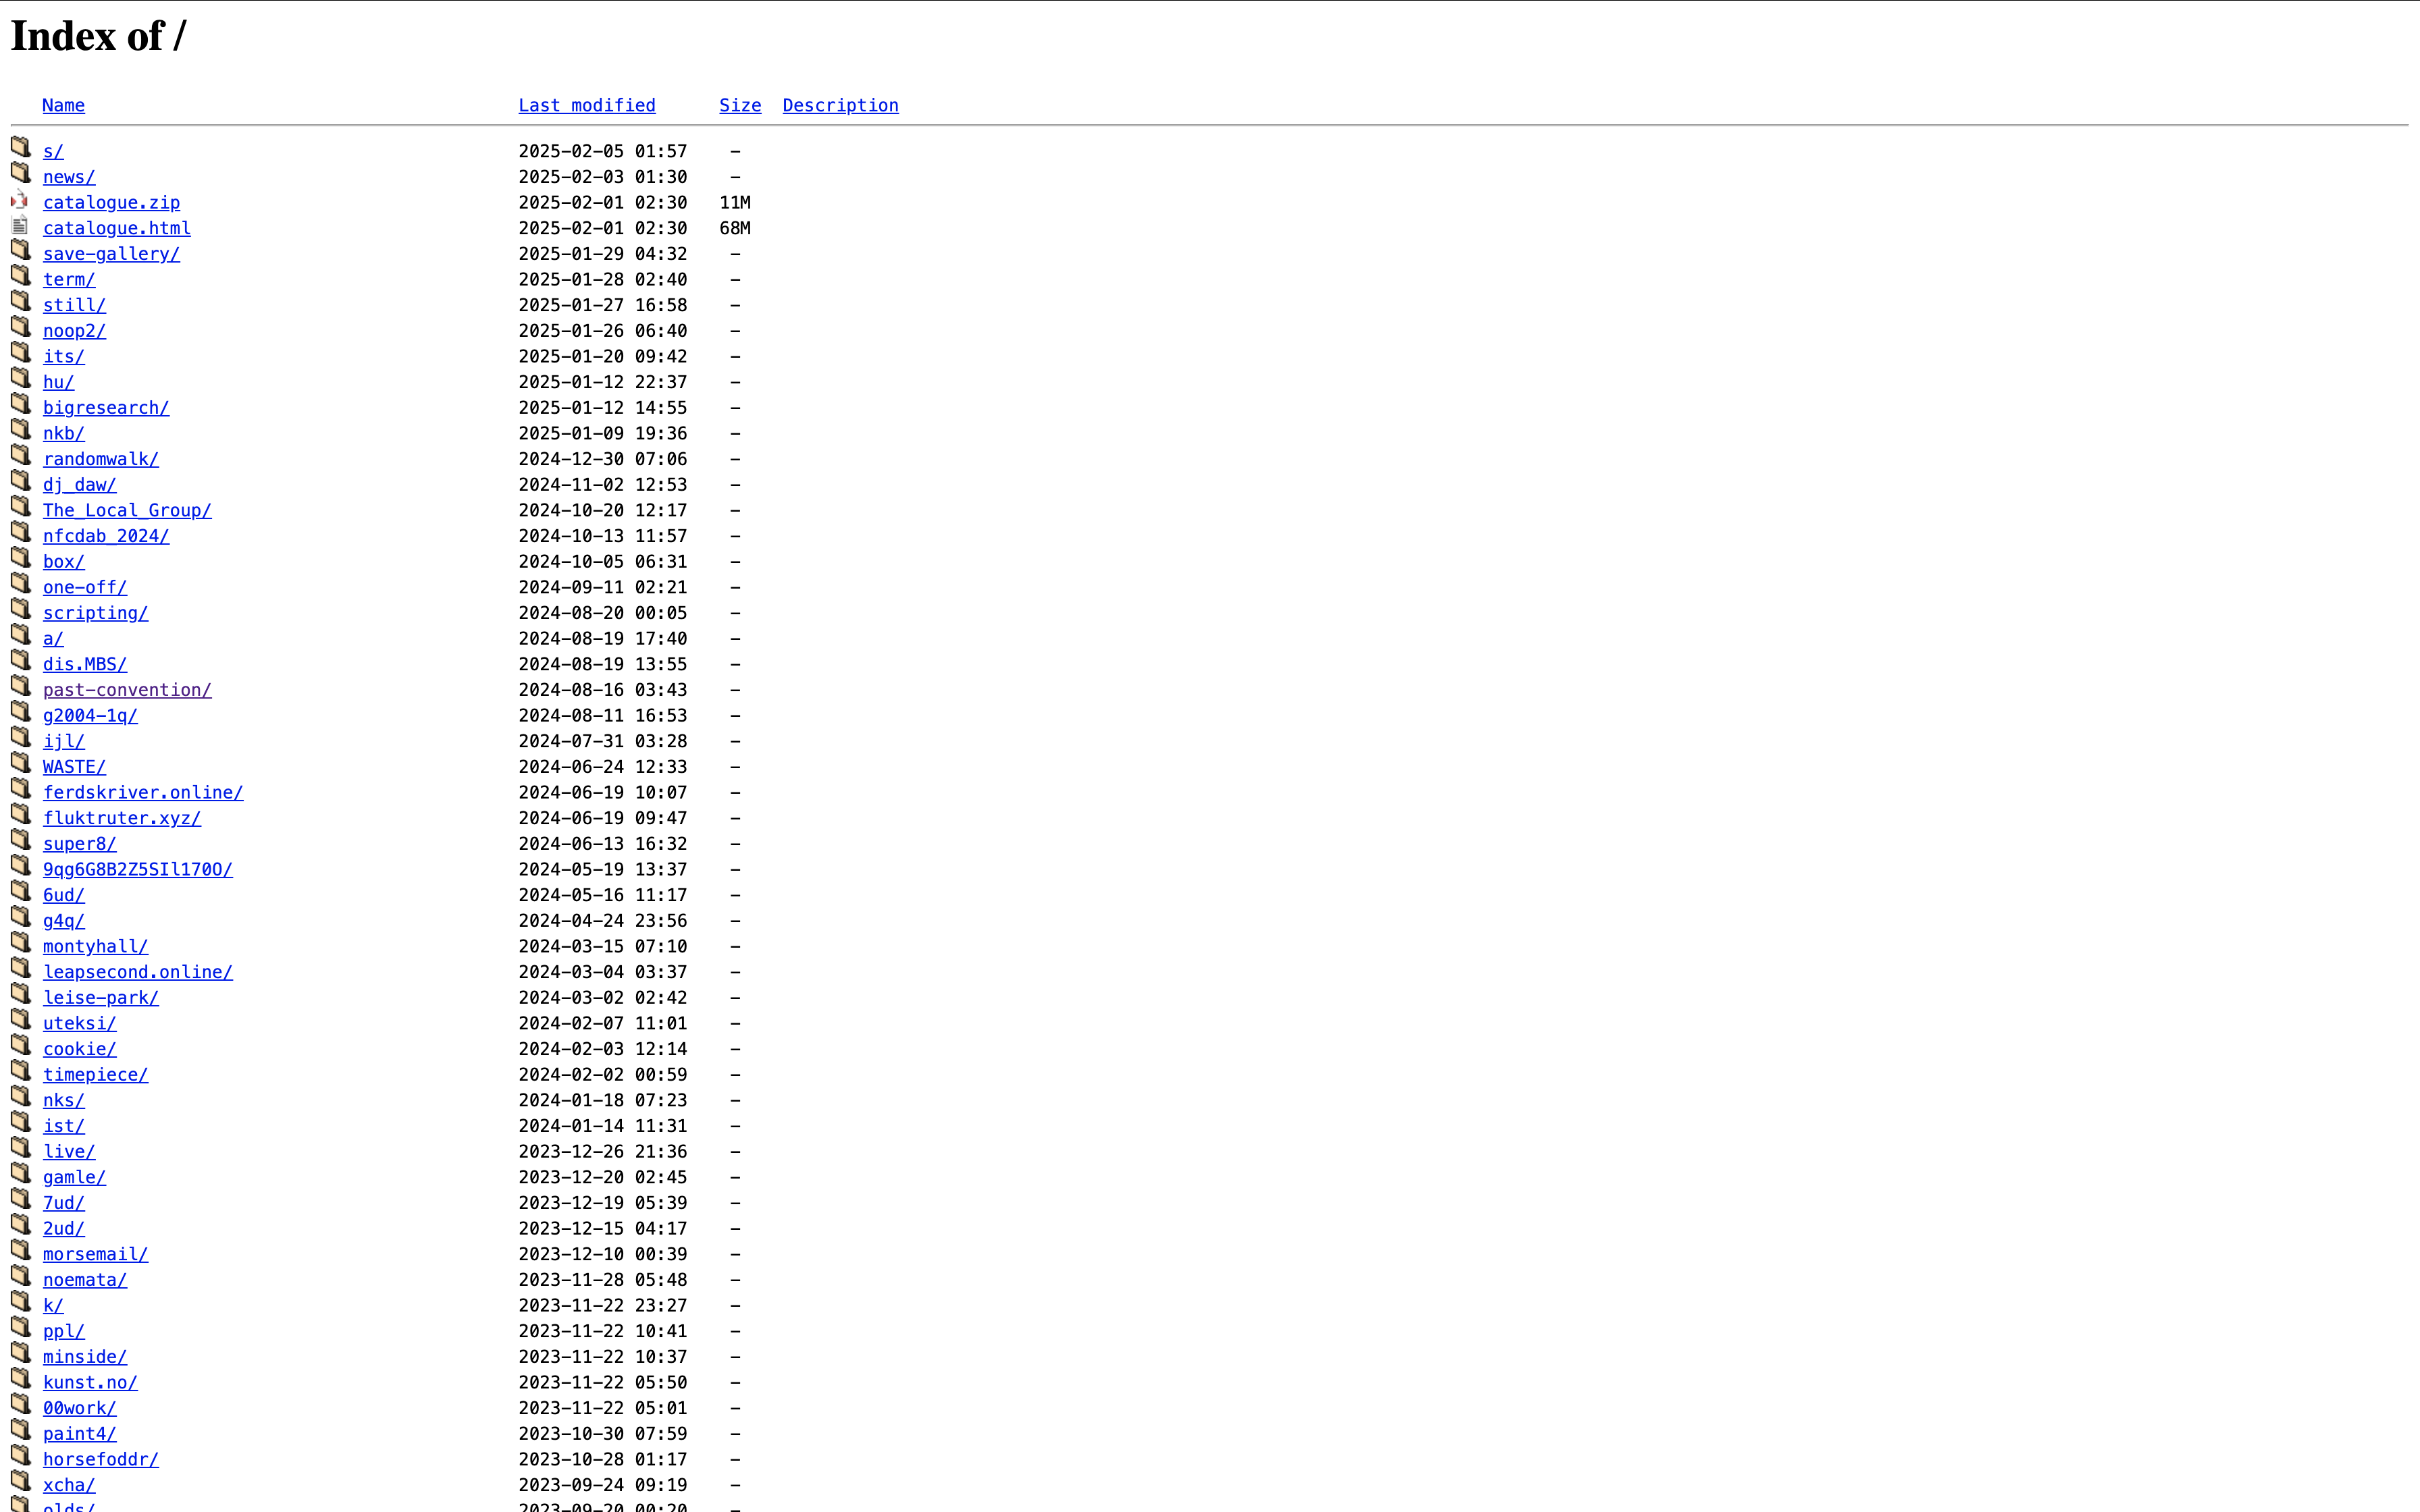The image size is (2420, 1512).
Task: Sort by Last modified column header
Action: pyautogui.click(x=587, y=105)
